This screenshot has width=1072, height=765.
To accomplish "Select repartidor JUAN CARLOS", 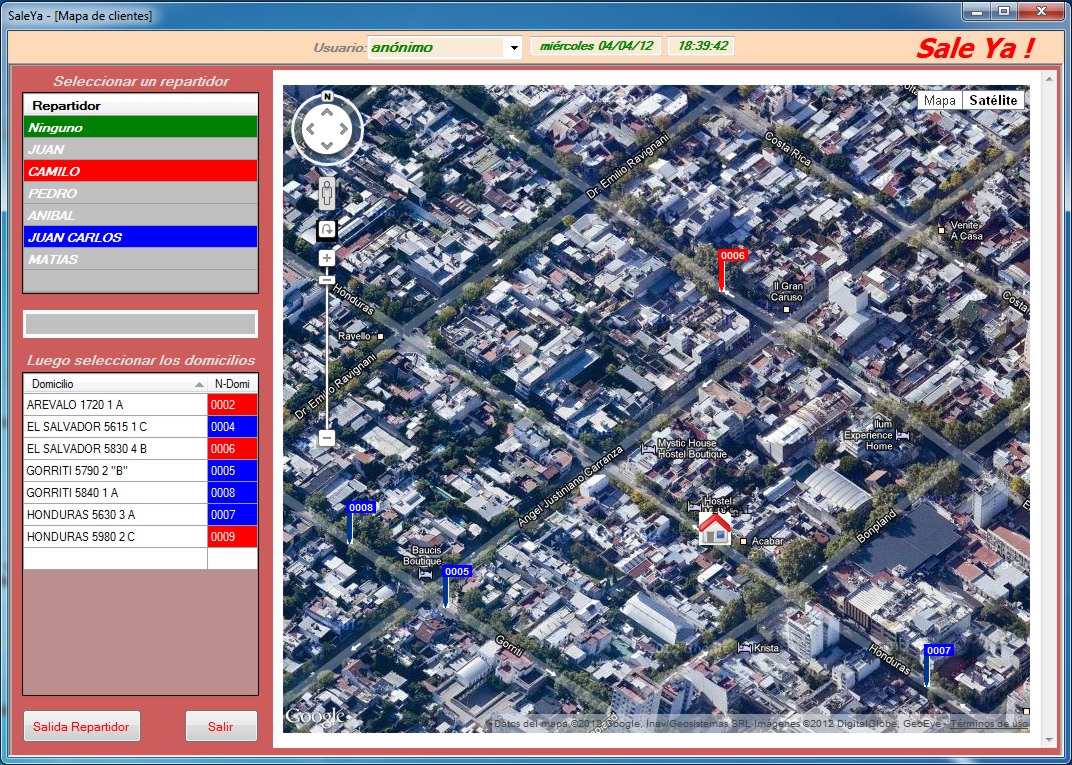I will tap(141, 237).
